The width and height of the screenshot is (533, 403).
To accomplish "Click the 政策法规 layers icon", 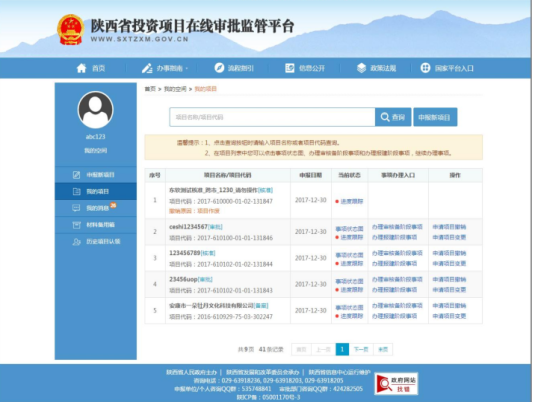I will pos(361,68).
